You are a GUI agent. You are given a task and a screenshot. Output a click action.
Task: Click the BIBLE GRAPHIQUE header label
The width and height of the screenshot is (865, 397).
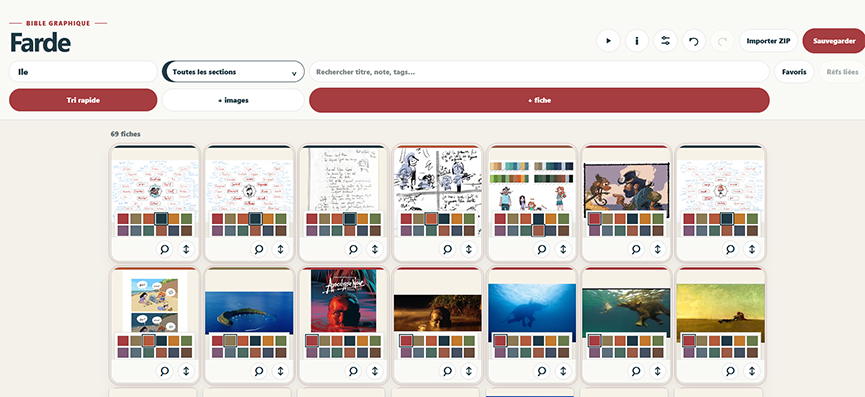click(x=58, y=24)
